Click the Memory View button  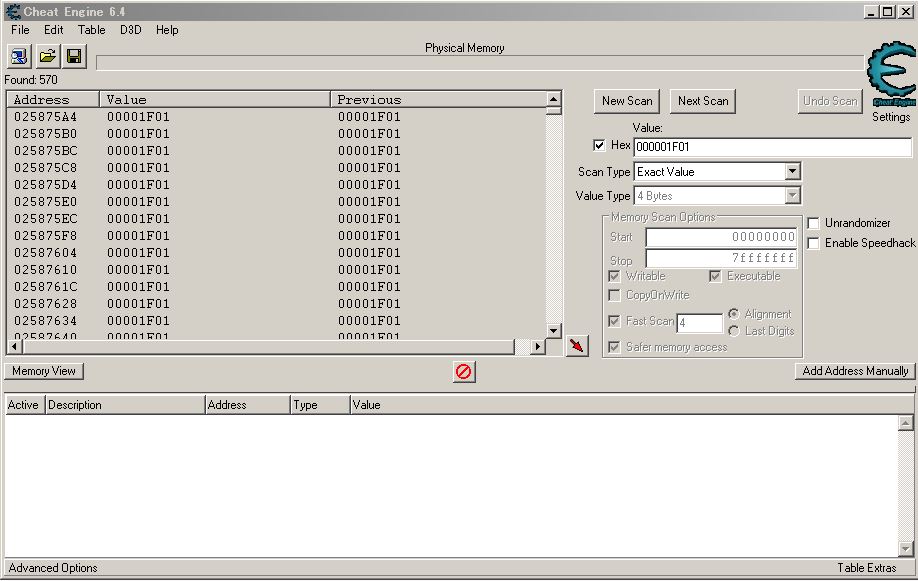[44, 371]
